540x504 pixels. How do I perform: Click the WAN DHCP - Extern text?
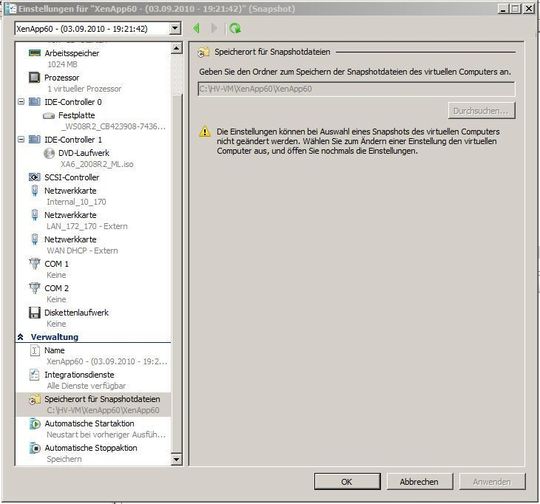(82, 251)
